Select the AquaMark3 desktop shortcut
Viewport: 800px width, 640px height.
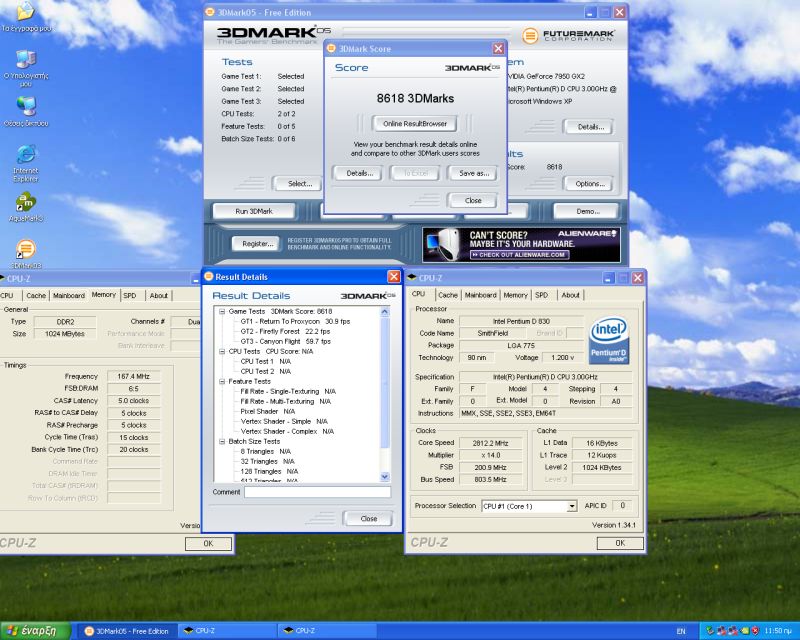coord(26,207)
